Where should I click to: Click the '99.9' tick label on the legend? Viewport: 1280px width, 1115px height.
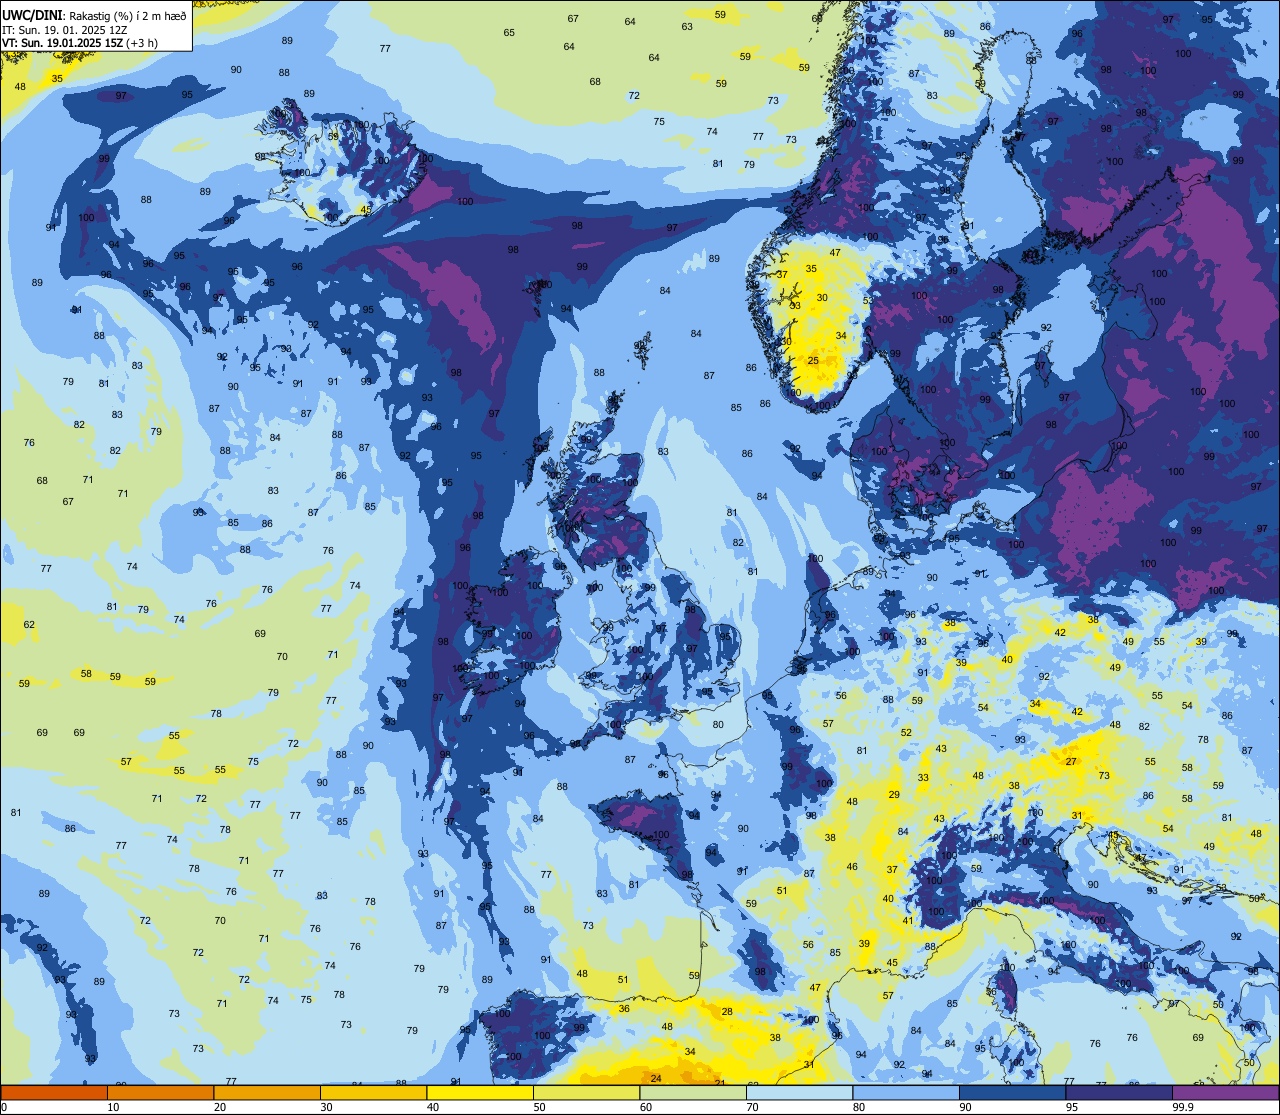(1183, 1107)
